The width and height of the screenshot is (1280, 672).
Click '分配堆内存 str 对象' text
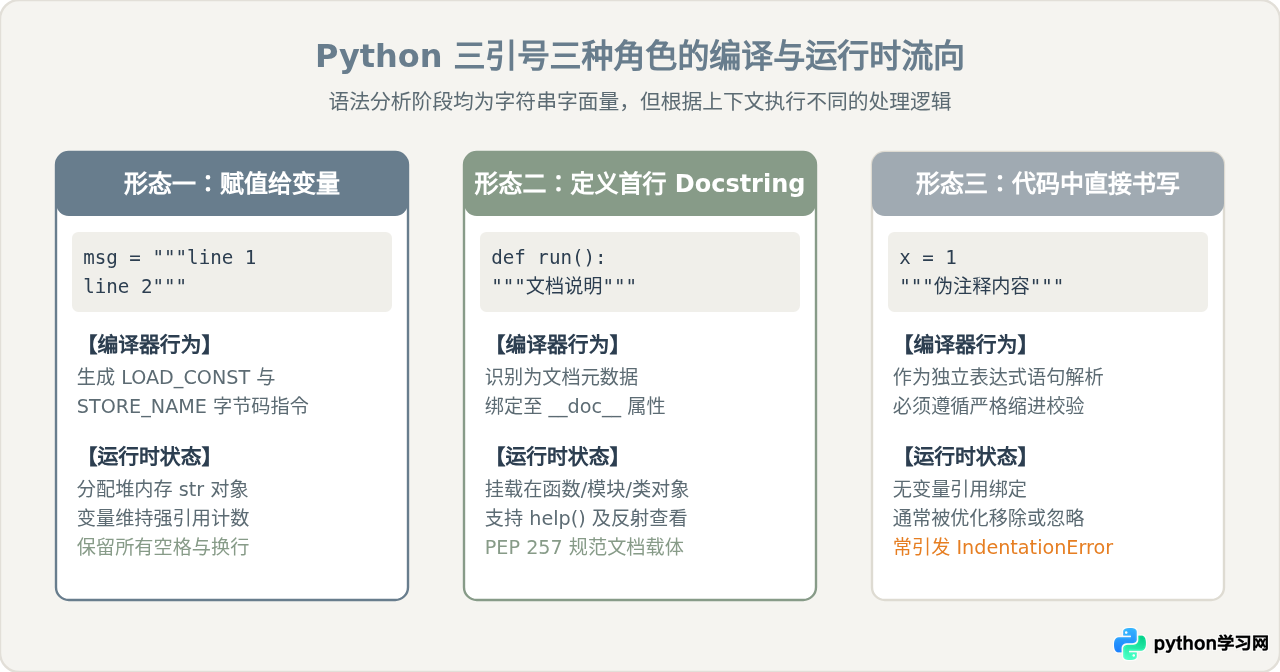[163, 489]
